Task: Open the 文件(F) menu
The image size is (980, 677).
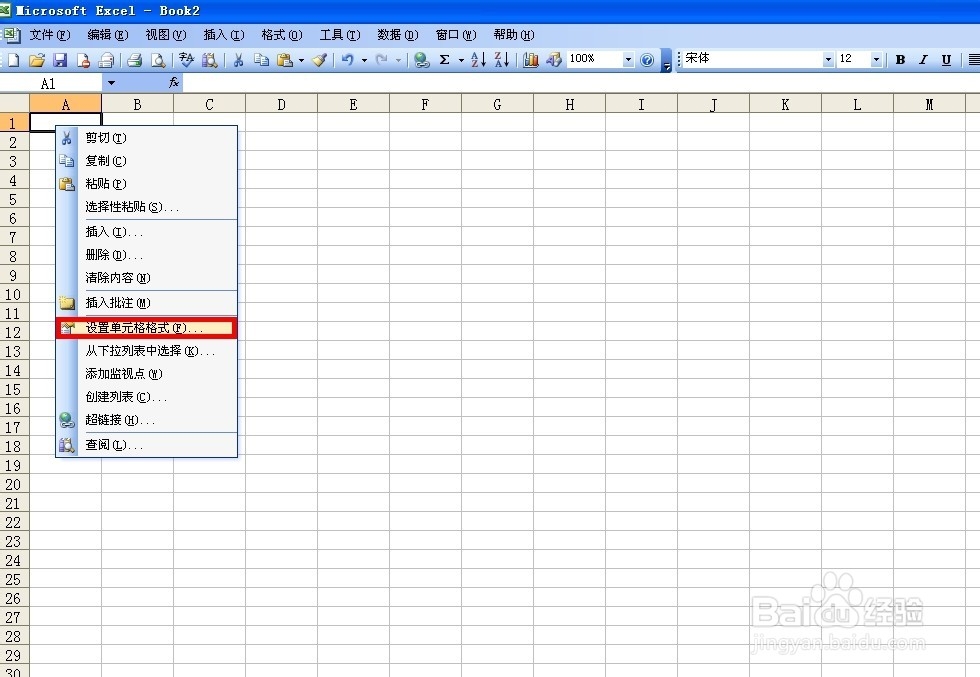Action: click(x=50, y=35)
